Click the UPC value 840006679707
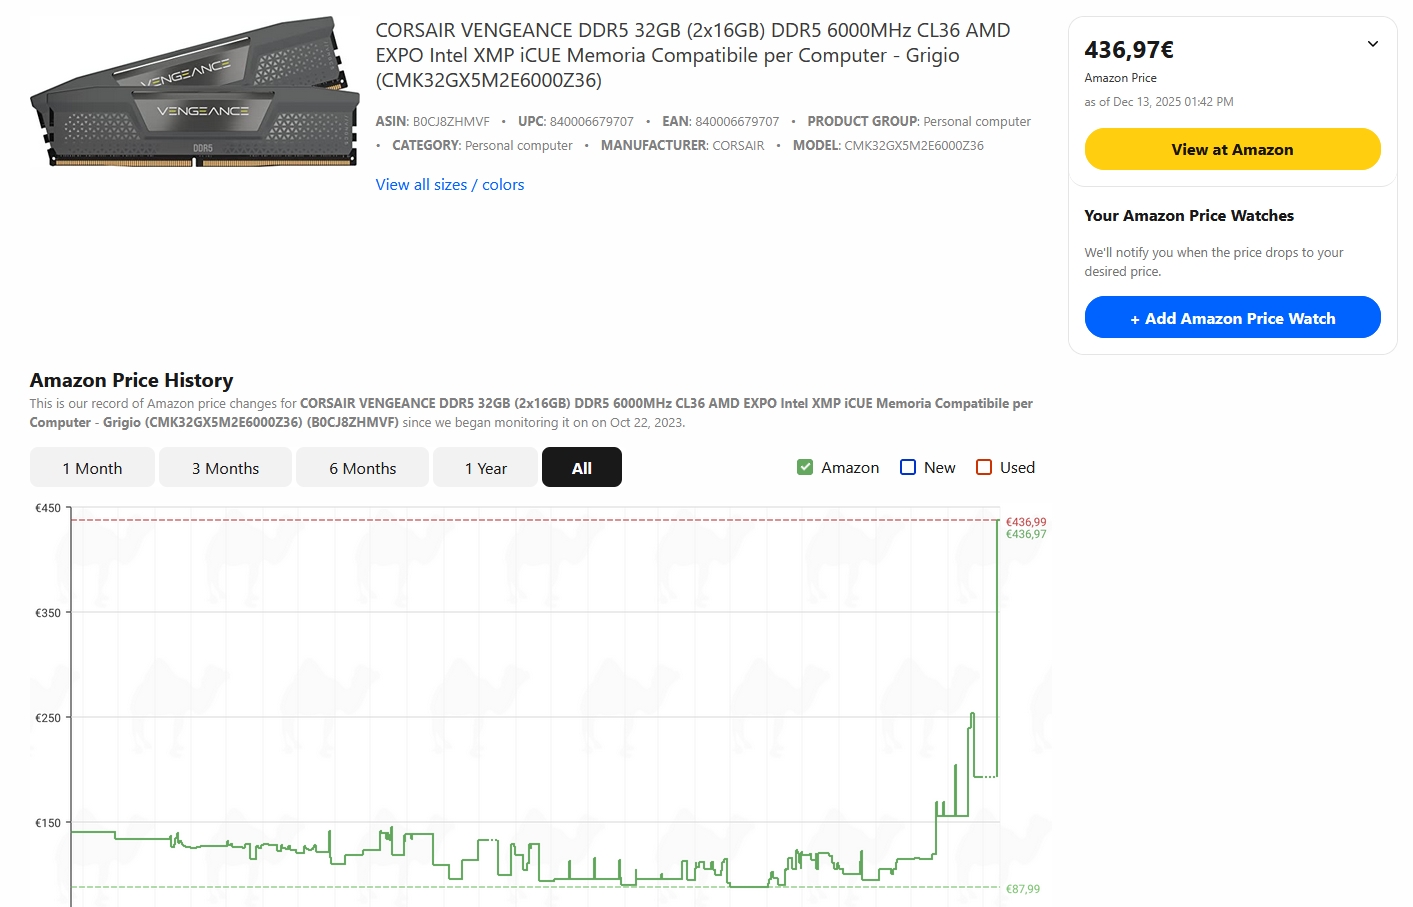 [592, 122]
